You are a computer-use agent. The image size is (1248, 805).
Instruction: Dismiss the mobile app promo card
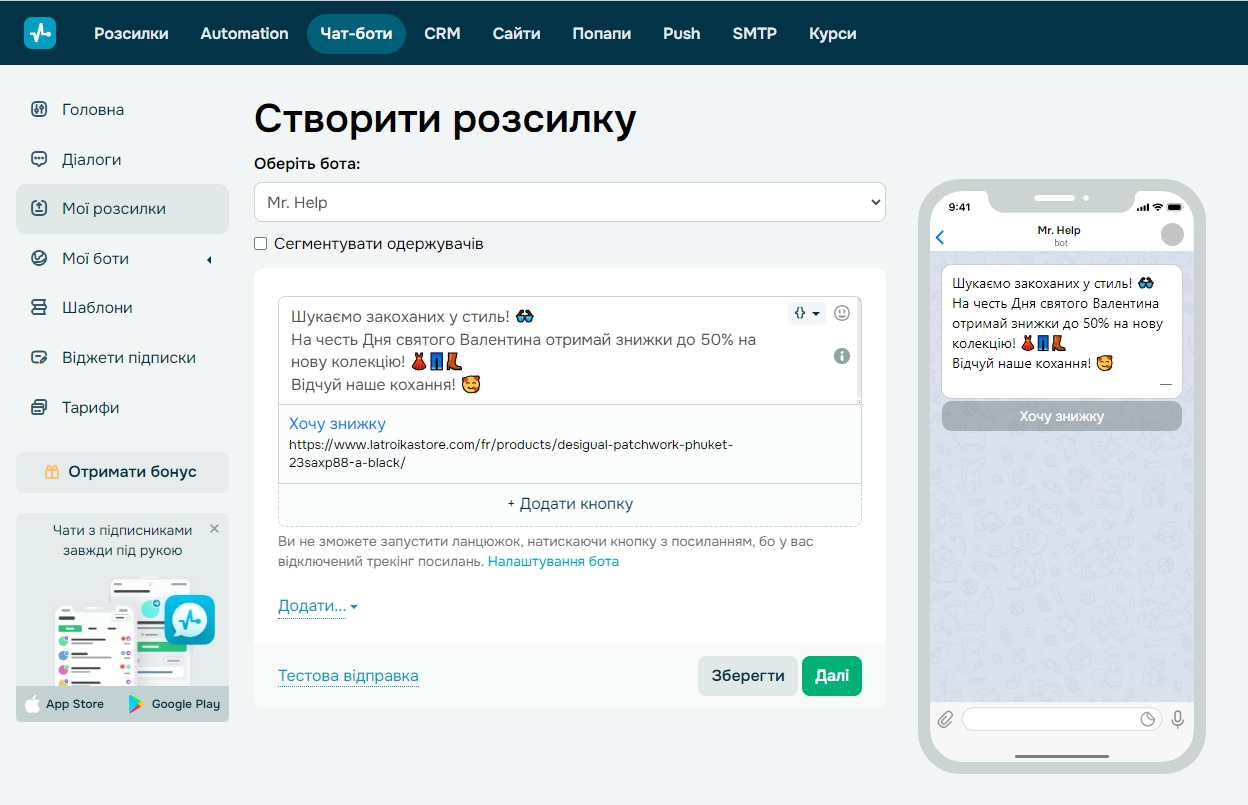(214, 528)
